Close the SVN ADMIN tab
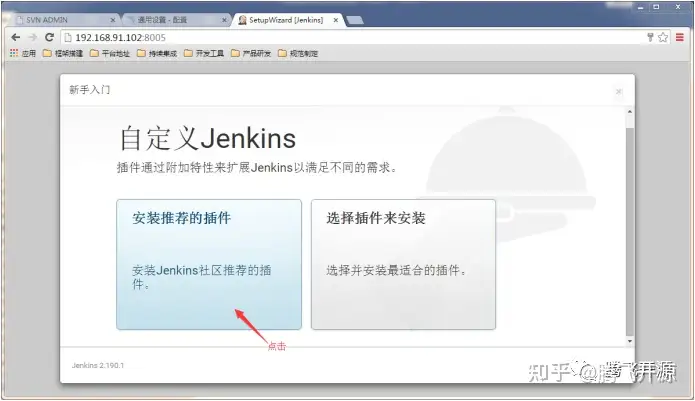The height and width of the screenshot is (401, 695). 113,20
